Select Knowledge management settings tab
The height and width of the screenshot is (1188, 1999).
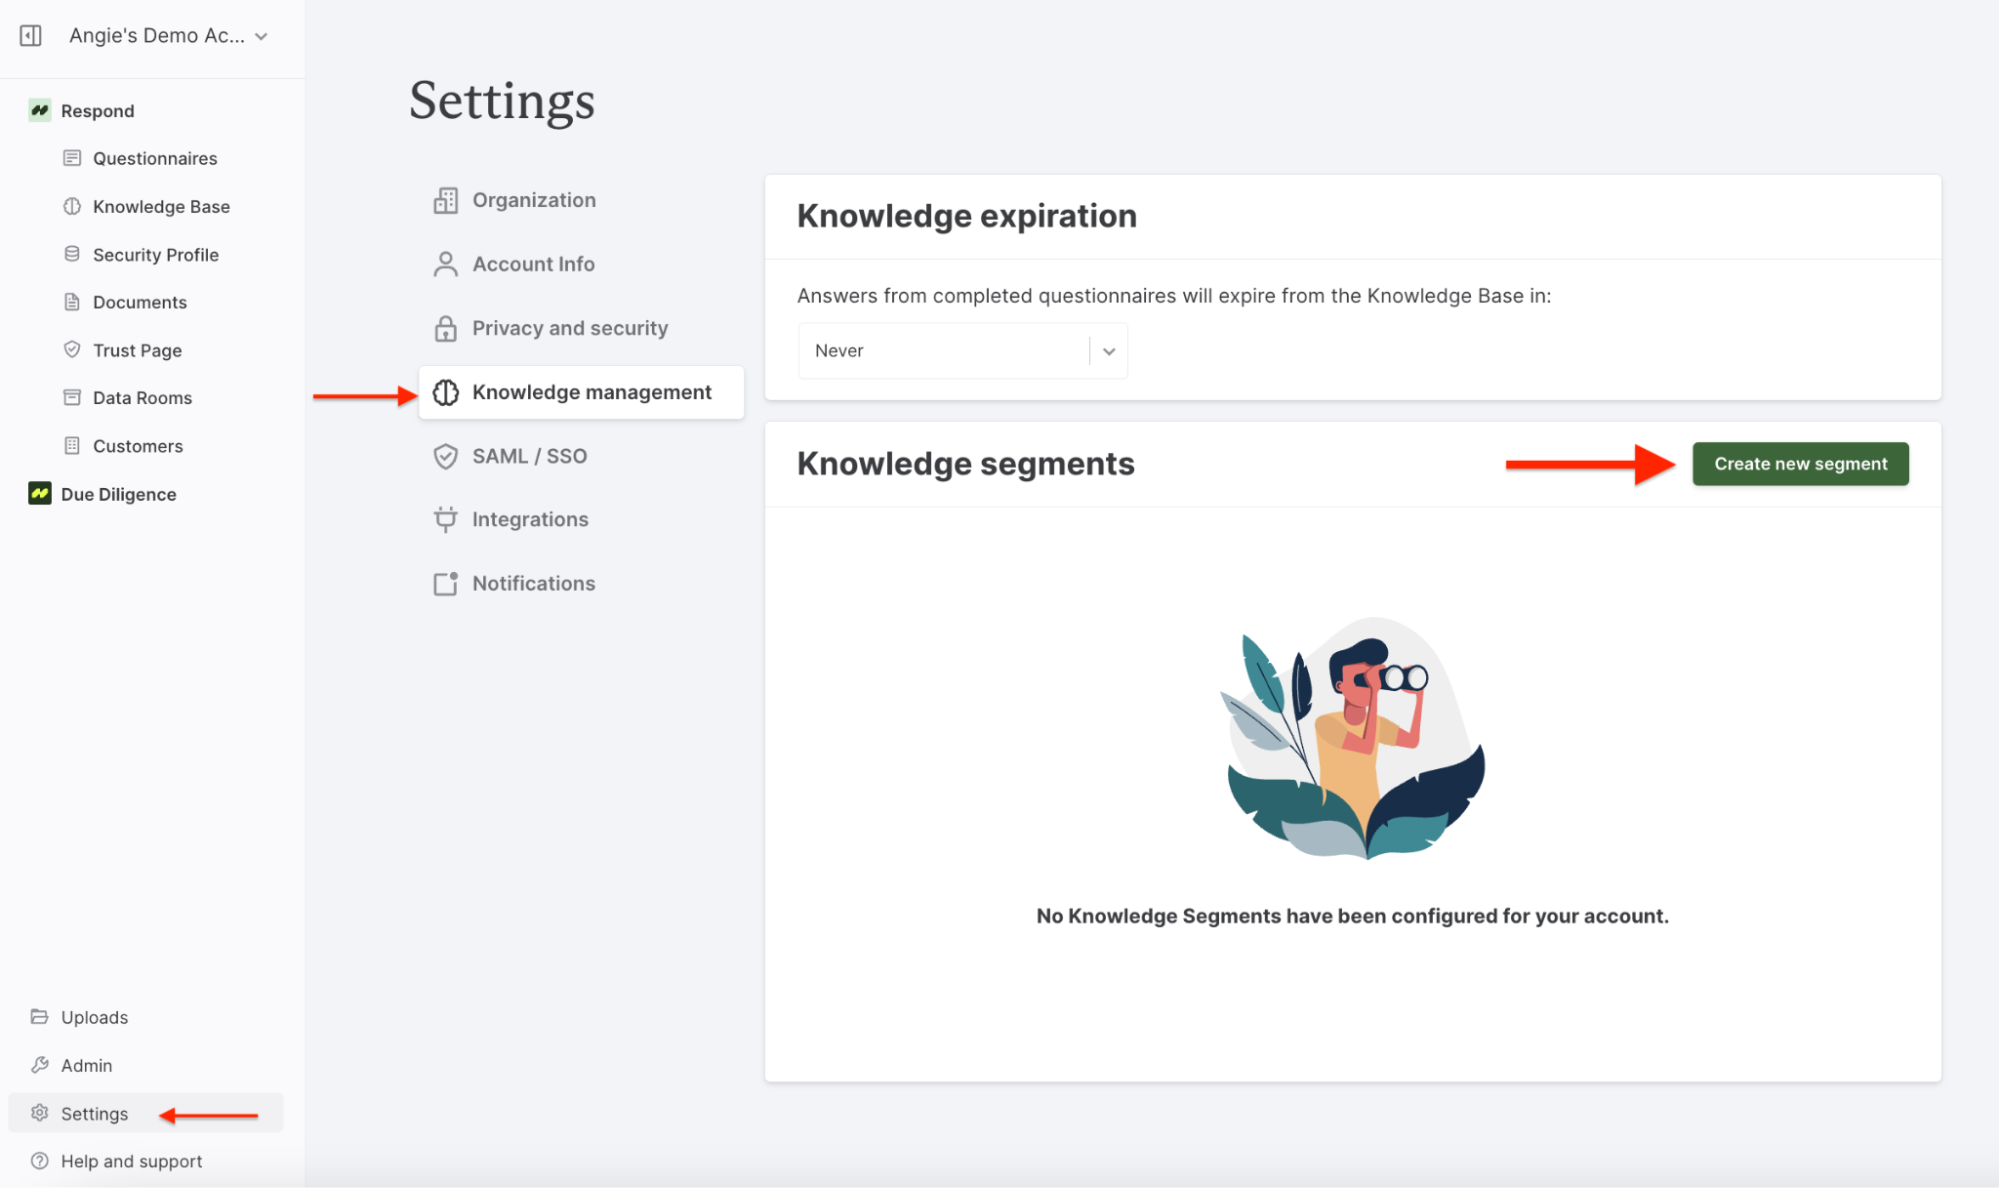click(581, 392)
